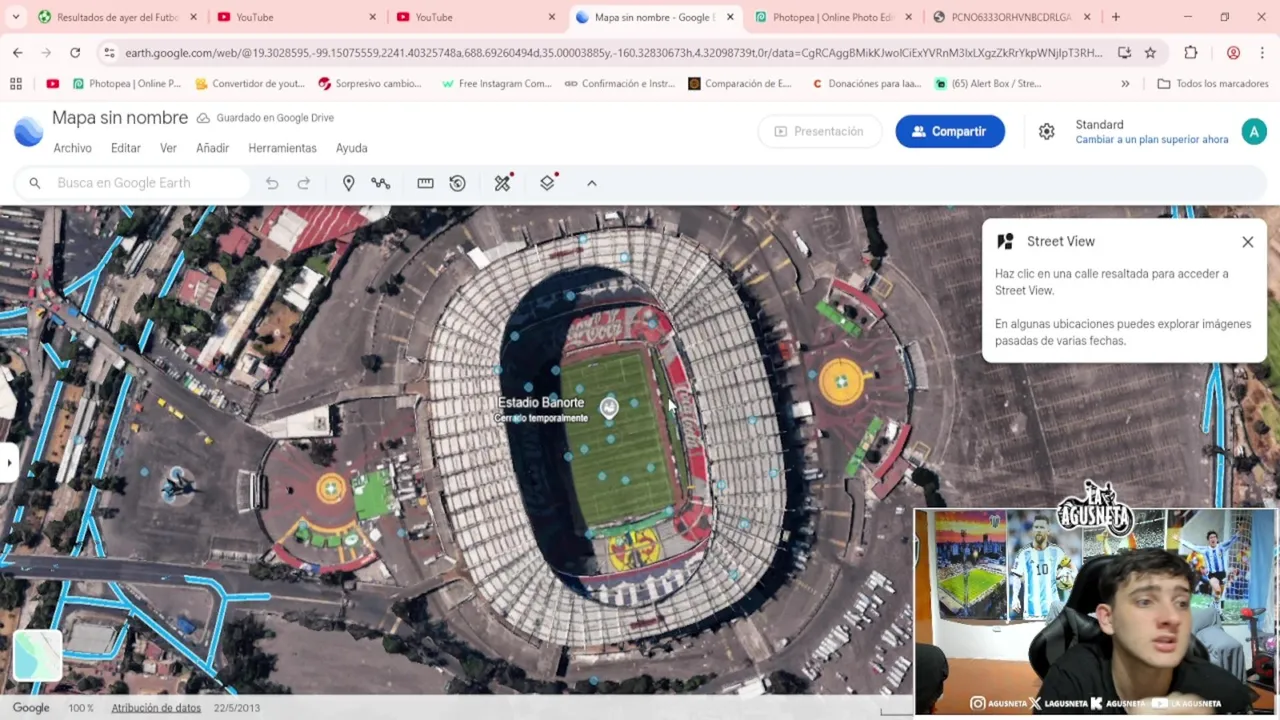The width and height of the screenshot is (1280, 720).
Task: Open "Convertidor de yout..." bookmark
Action: click(x=250, y=84)
